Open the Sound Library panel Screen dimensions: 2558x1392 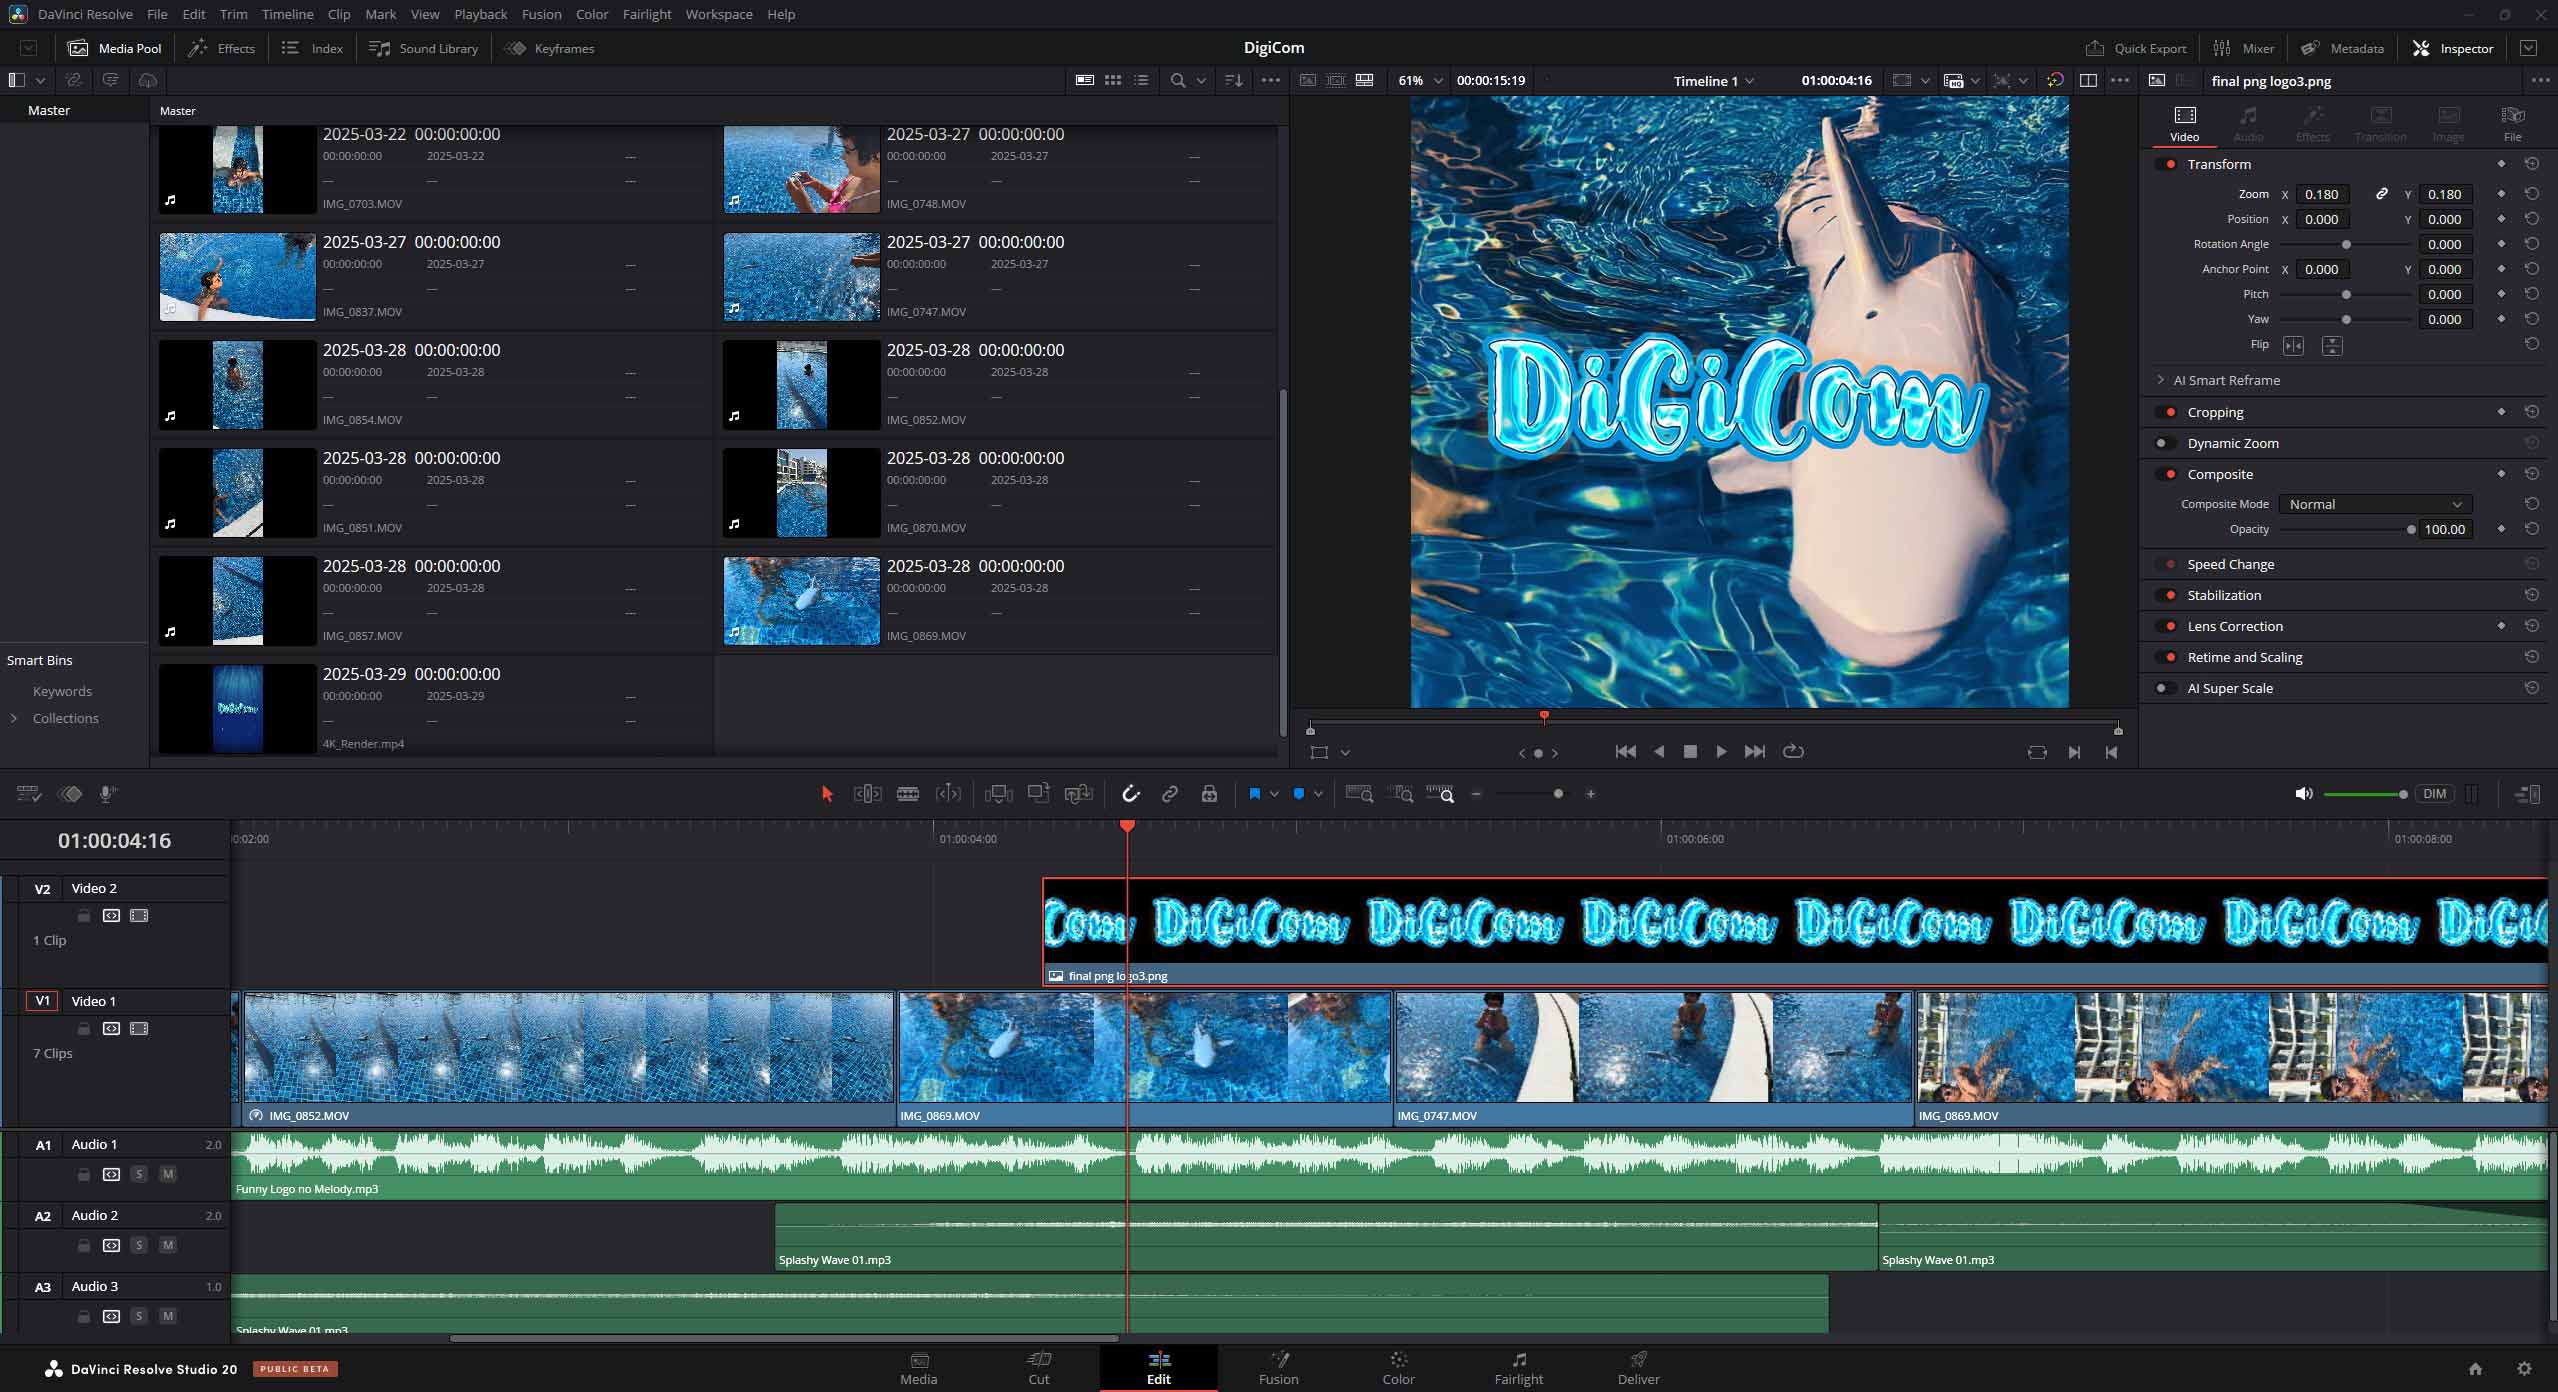coord(423,48)
